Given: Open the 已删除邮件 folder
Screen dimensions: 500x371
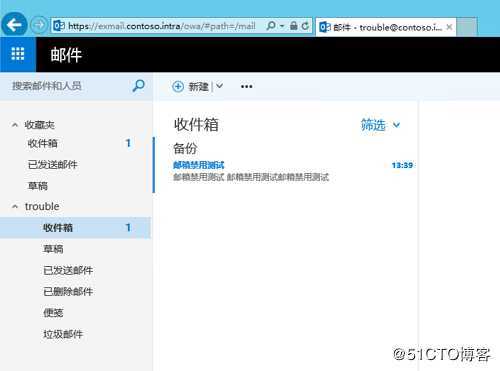Looking at the screenshot, I should point(68,291).
